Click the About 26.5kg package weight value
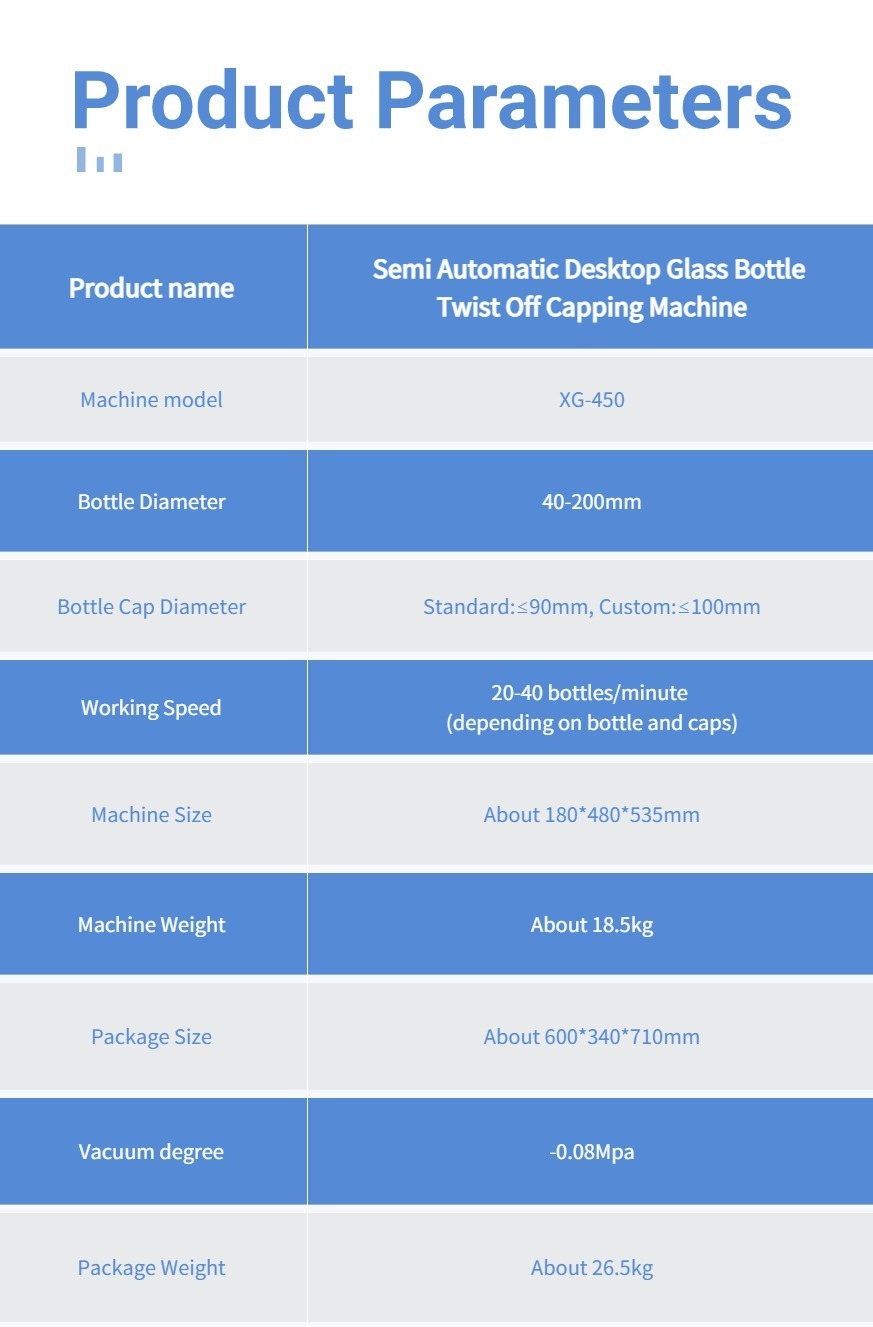873x1327 pixels. point(591,1268)
